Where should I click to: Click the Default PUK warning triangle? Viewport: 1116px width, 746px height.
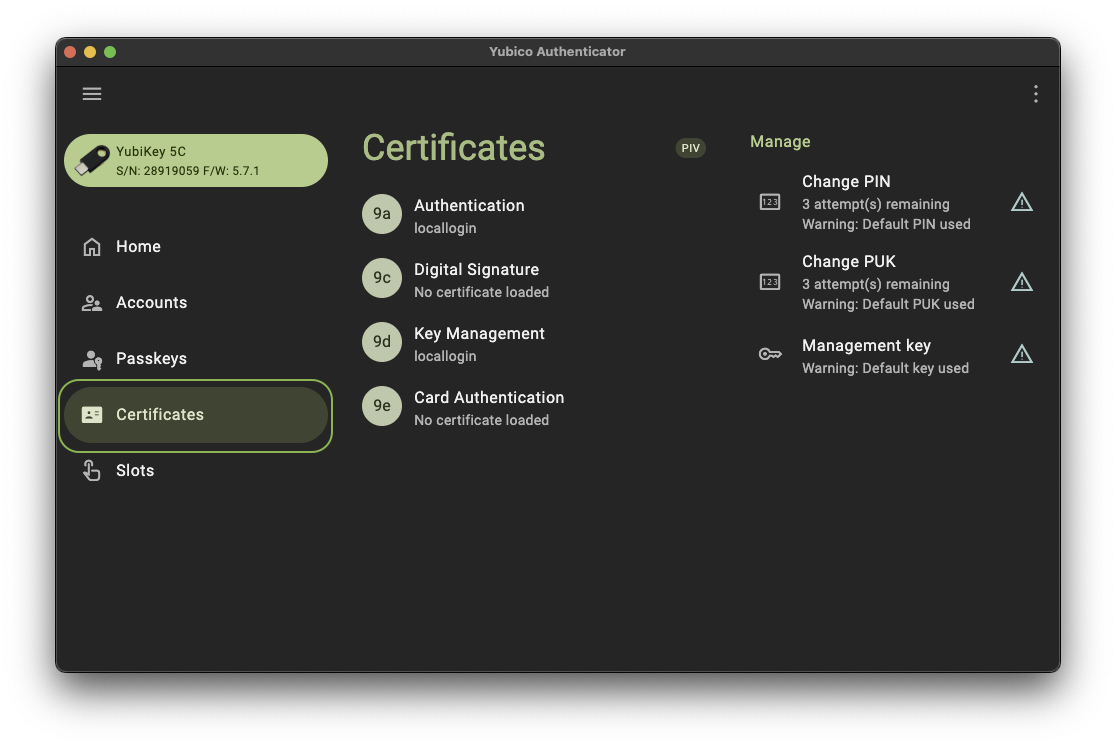click(x=1022, y=282)
